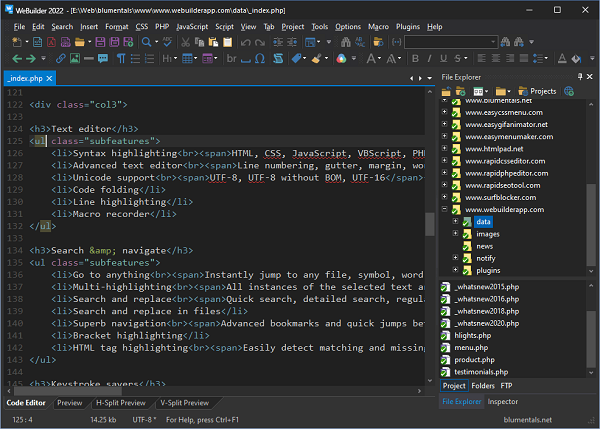This screenshot has width=600, height=429.
Task: Click the paragraph pilcrow icon
Action: pos(122,59)
